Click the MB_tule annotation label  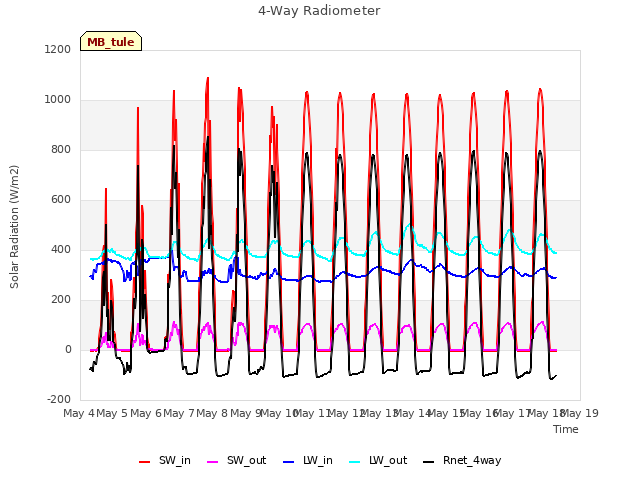point(111,41)
